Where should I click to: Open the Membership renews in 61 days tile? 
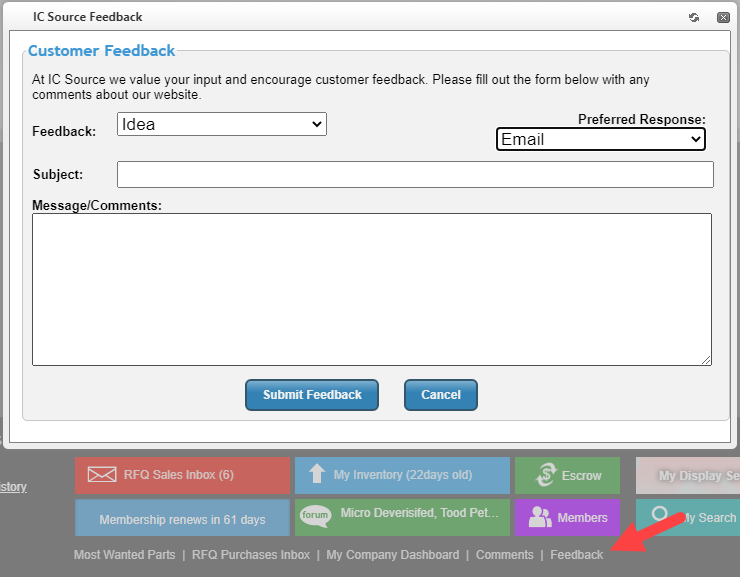[182, 519]
